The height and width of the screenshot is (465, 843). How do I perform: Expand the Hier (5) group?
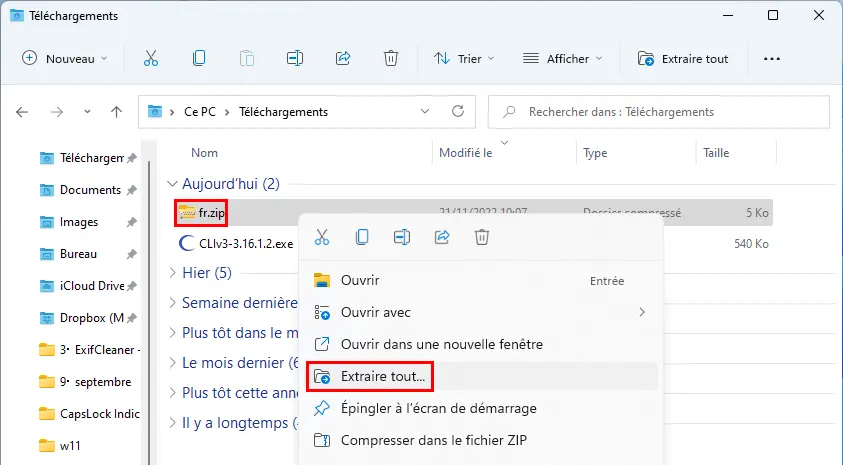(173, 273)
